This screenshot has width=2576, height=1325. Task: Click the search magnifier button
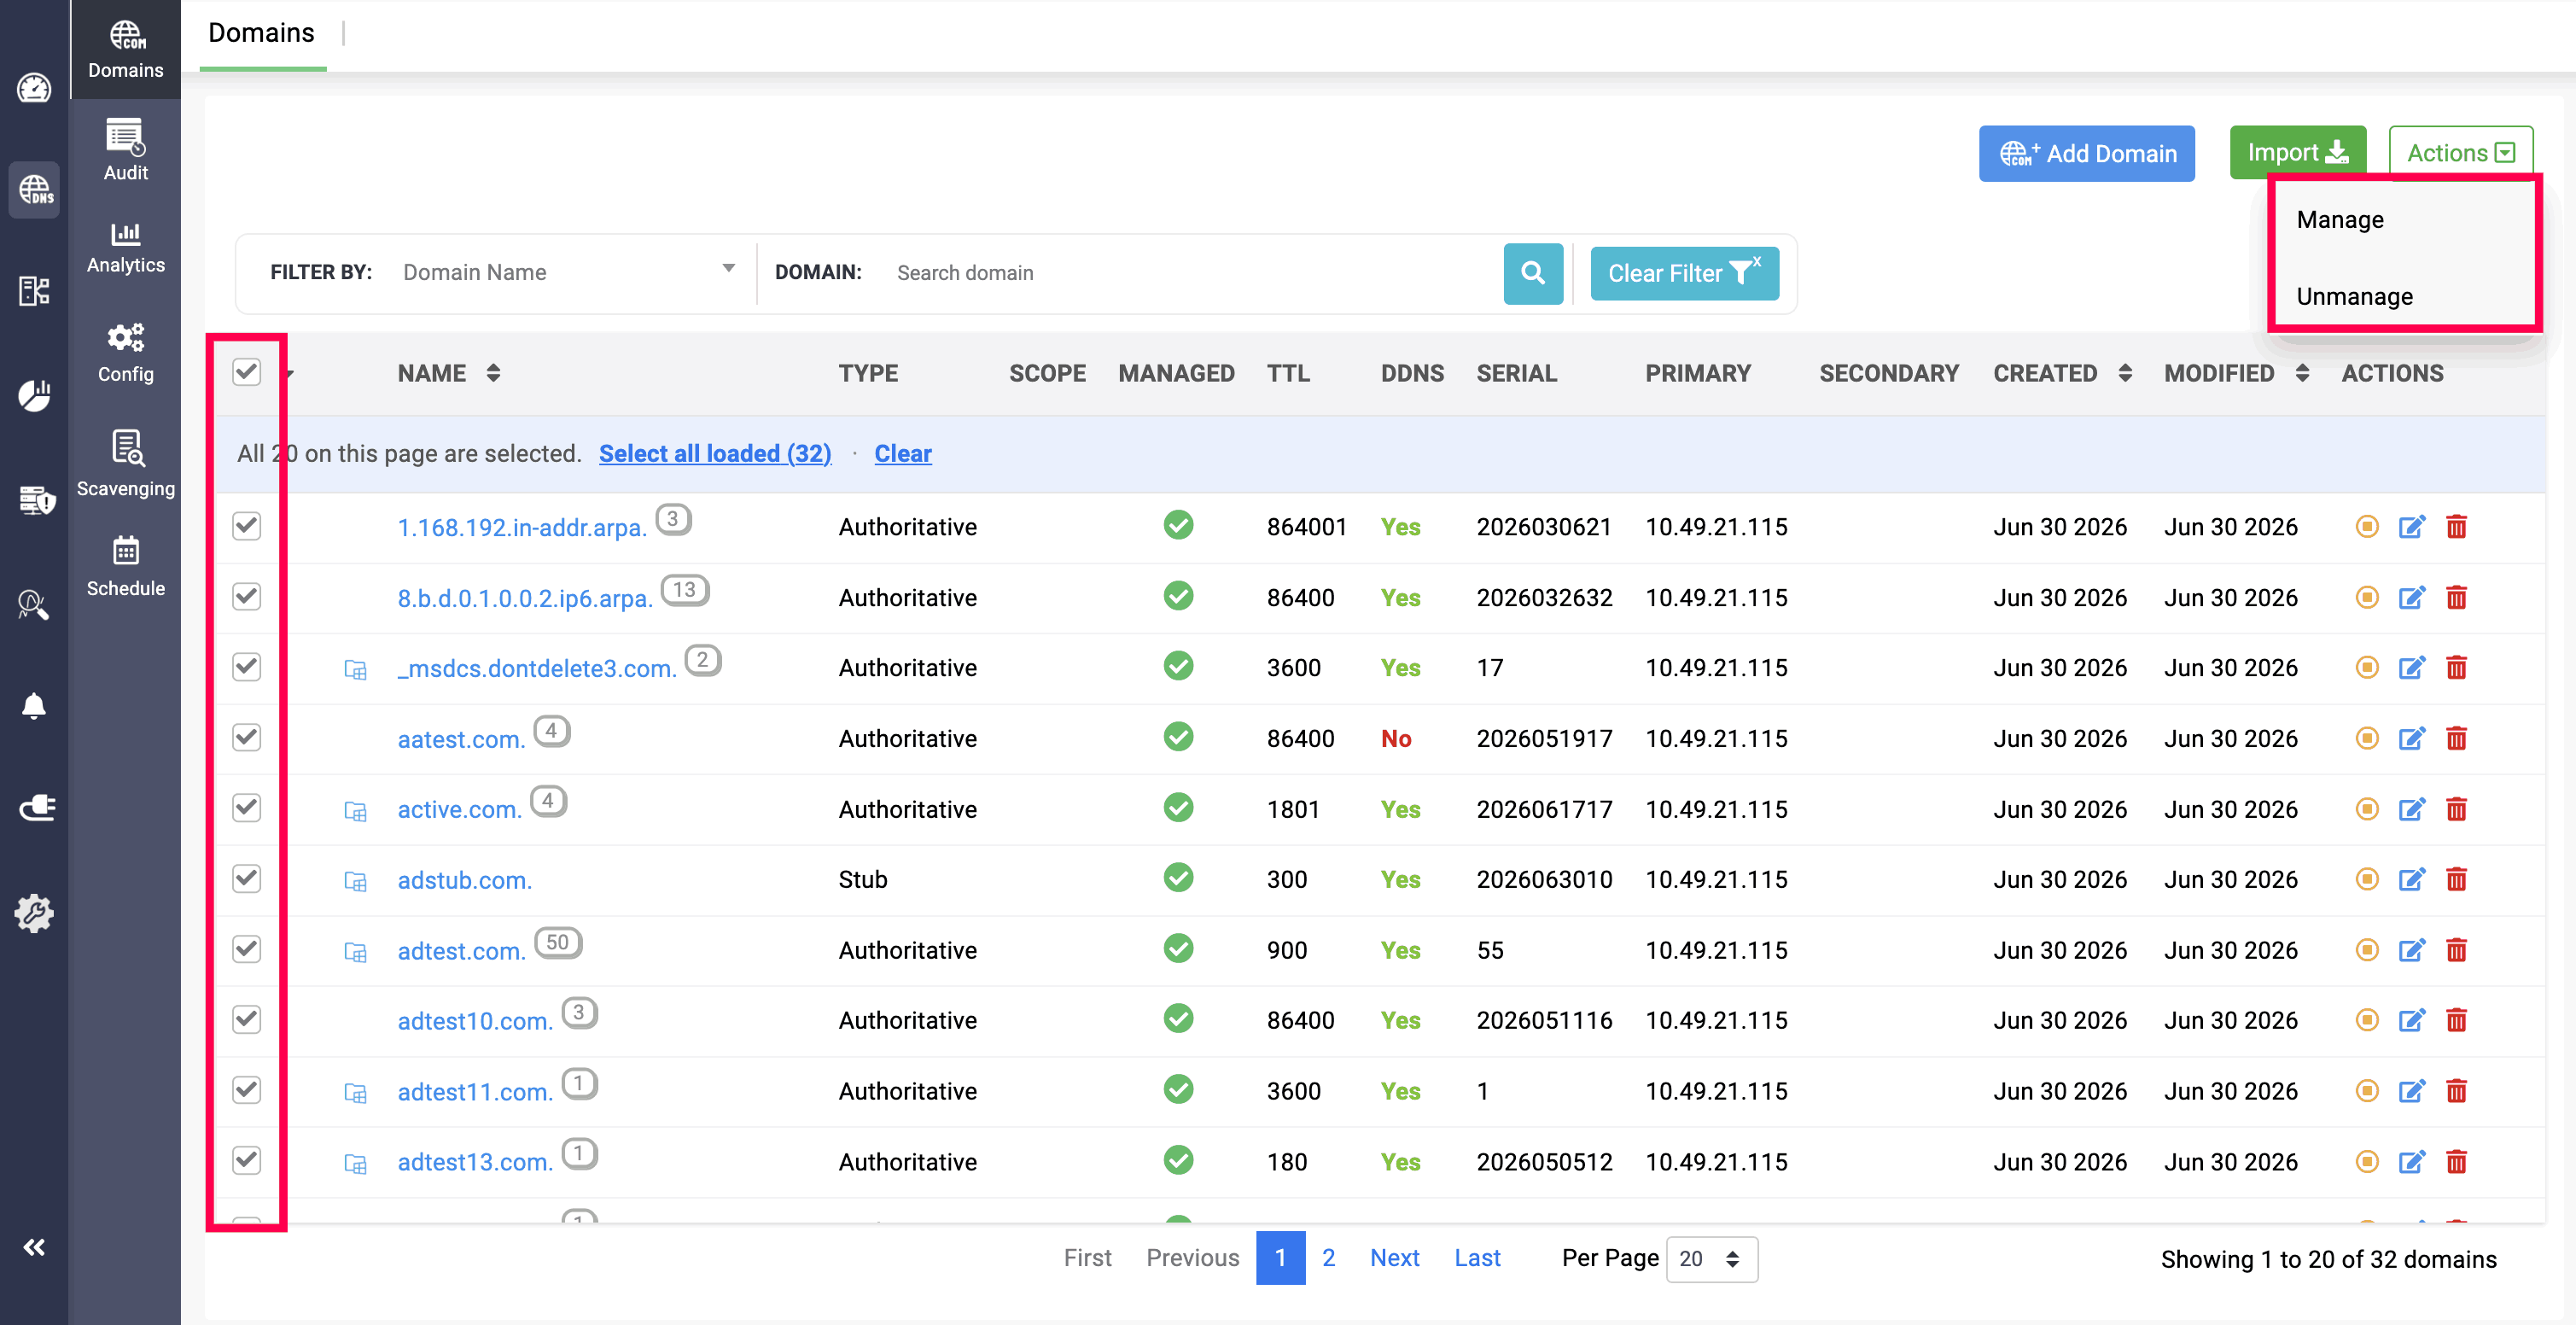(x=1533, y=273)
